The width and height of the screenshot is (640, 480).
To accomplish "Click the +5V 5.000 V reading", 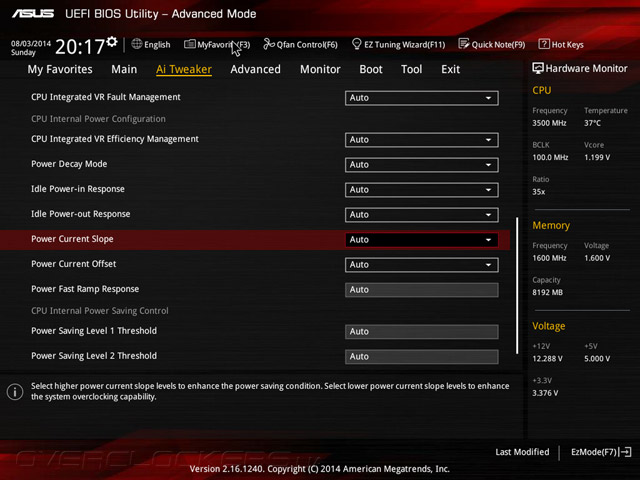I will (597, 358).
